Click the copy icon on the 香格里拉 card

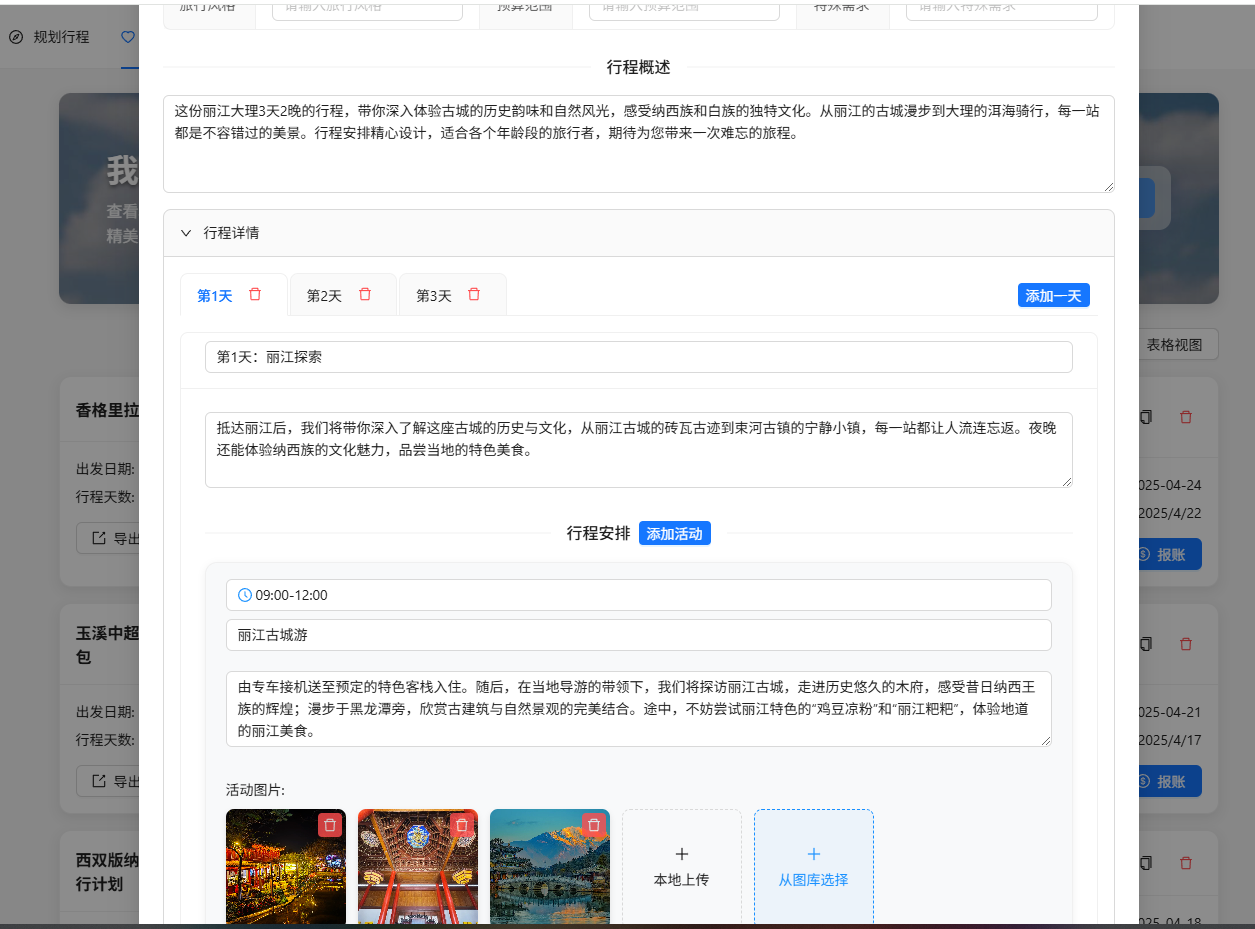click(x=1145, y=416)
